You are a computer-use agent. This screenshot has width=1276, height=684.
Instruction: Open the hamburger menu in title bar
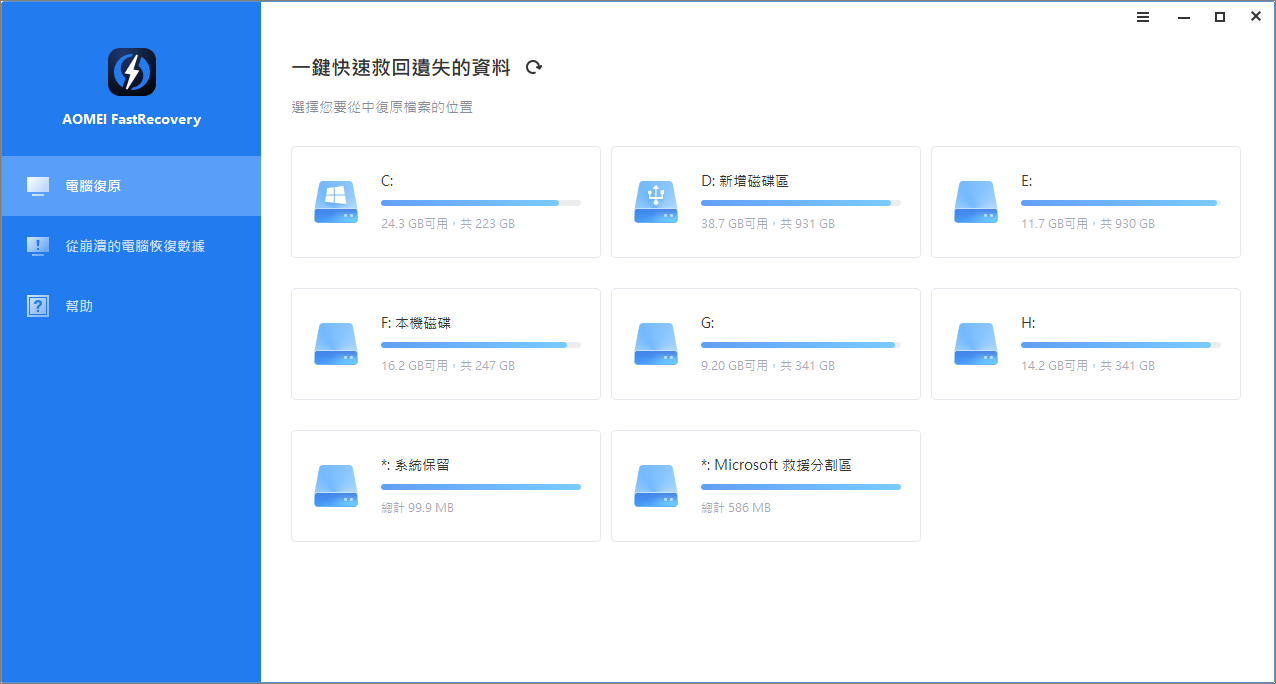[1143, 17]
